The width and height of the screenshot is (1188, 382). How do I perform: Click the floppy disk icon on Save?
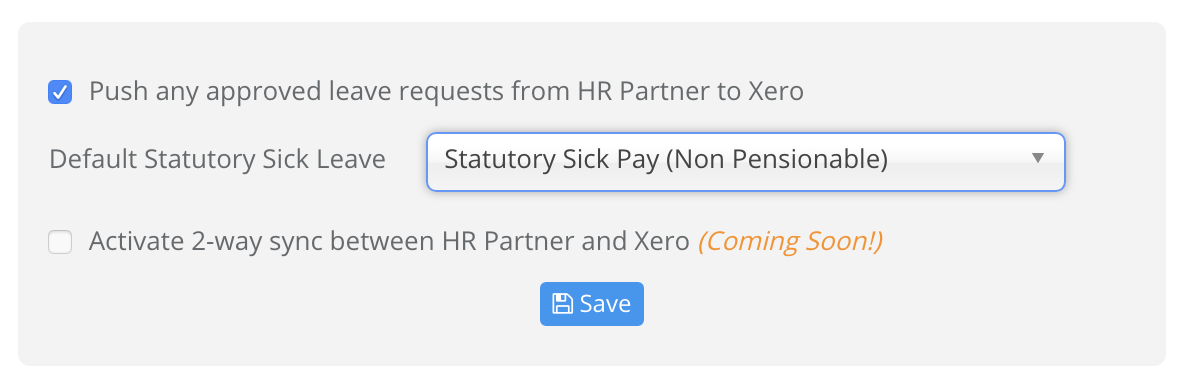562,304
